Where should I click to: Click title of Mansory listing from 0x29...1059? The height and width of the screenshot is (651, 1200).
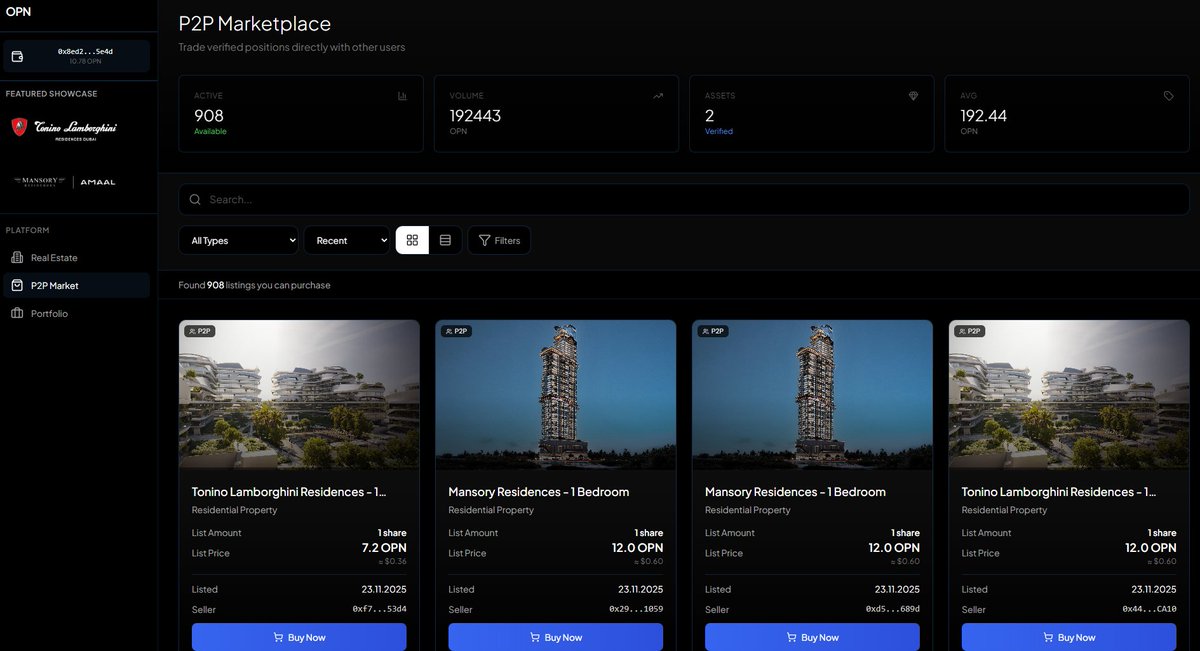coord(539,492)
